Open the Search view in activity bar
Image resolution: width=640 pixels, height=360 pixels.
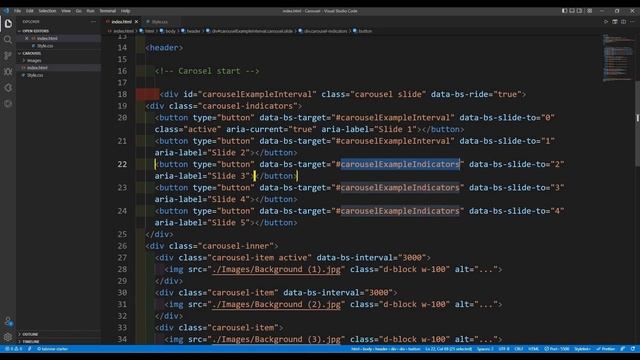click(8, 40)
